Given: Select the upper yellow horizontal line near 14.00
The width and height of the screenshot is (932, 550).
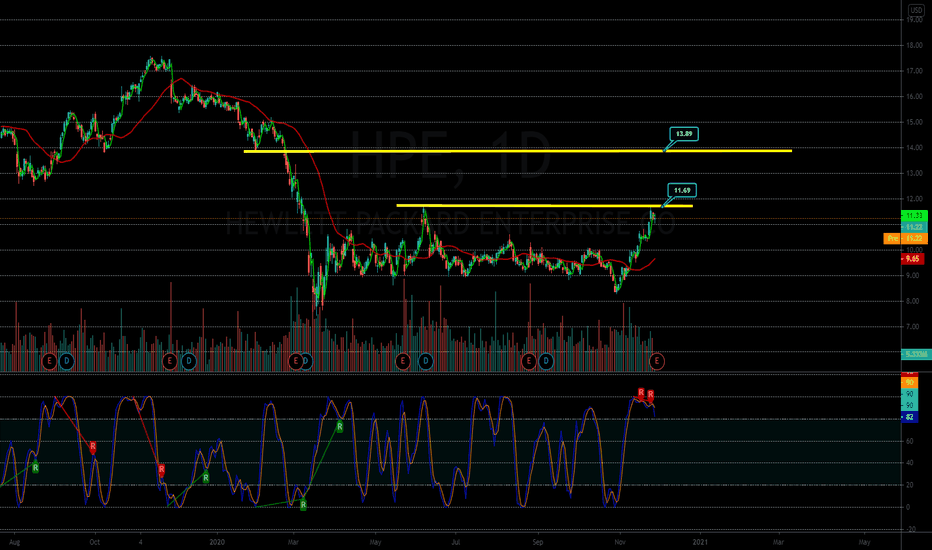Looking at the screenshot, I should (517, 151).
